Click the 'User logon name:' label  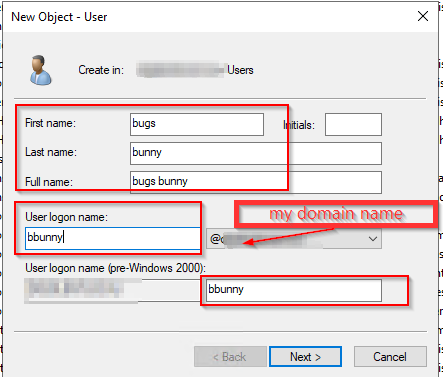click(x=67, y=217)
